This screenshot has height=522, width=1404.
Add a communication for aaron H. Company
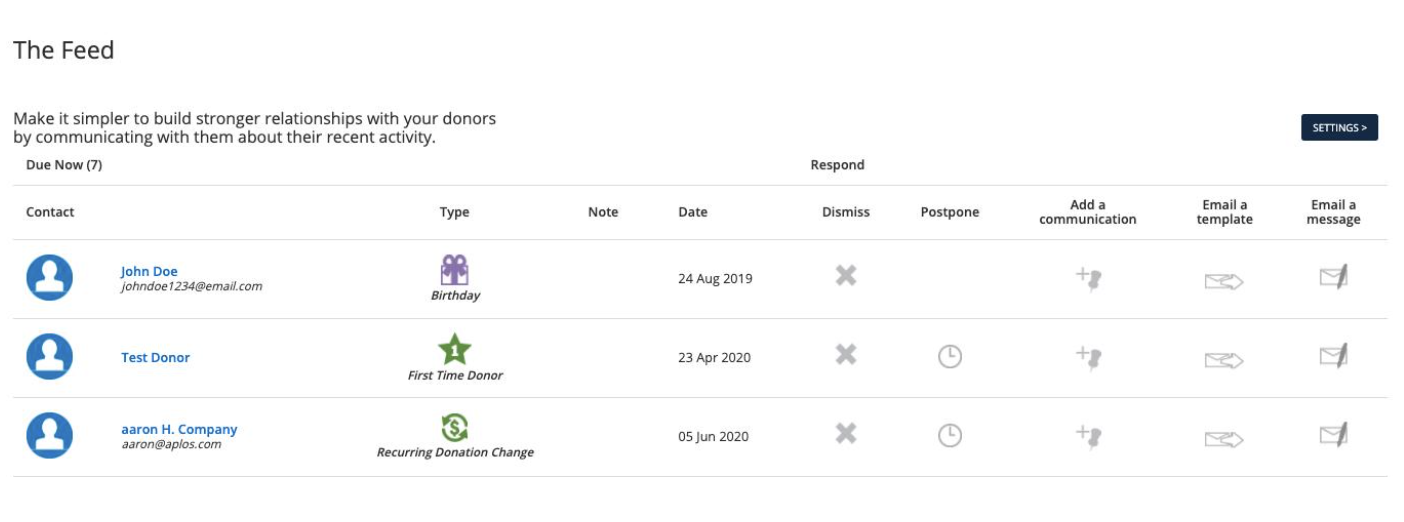point(1088,436)
